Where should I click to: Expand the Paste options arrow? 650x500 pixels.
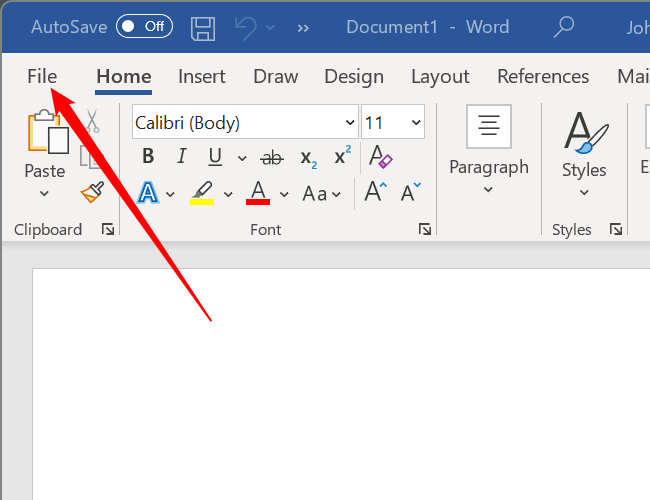44,193
